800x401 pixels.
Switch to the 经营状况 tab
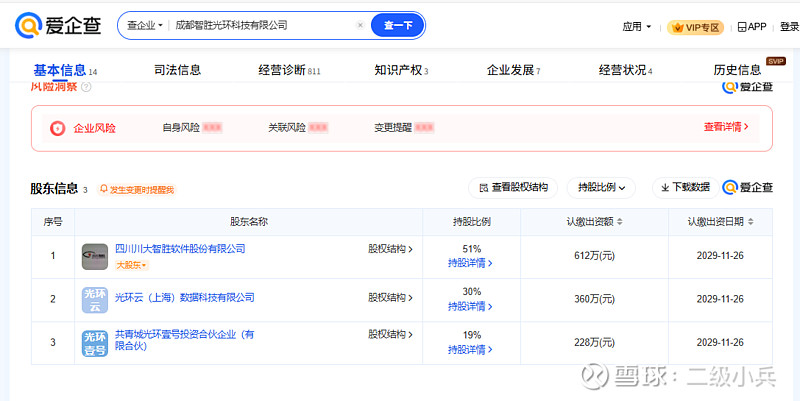coord(625,70)
